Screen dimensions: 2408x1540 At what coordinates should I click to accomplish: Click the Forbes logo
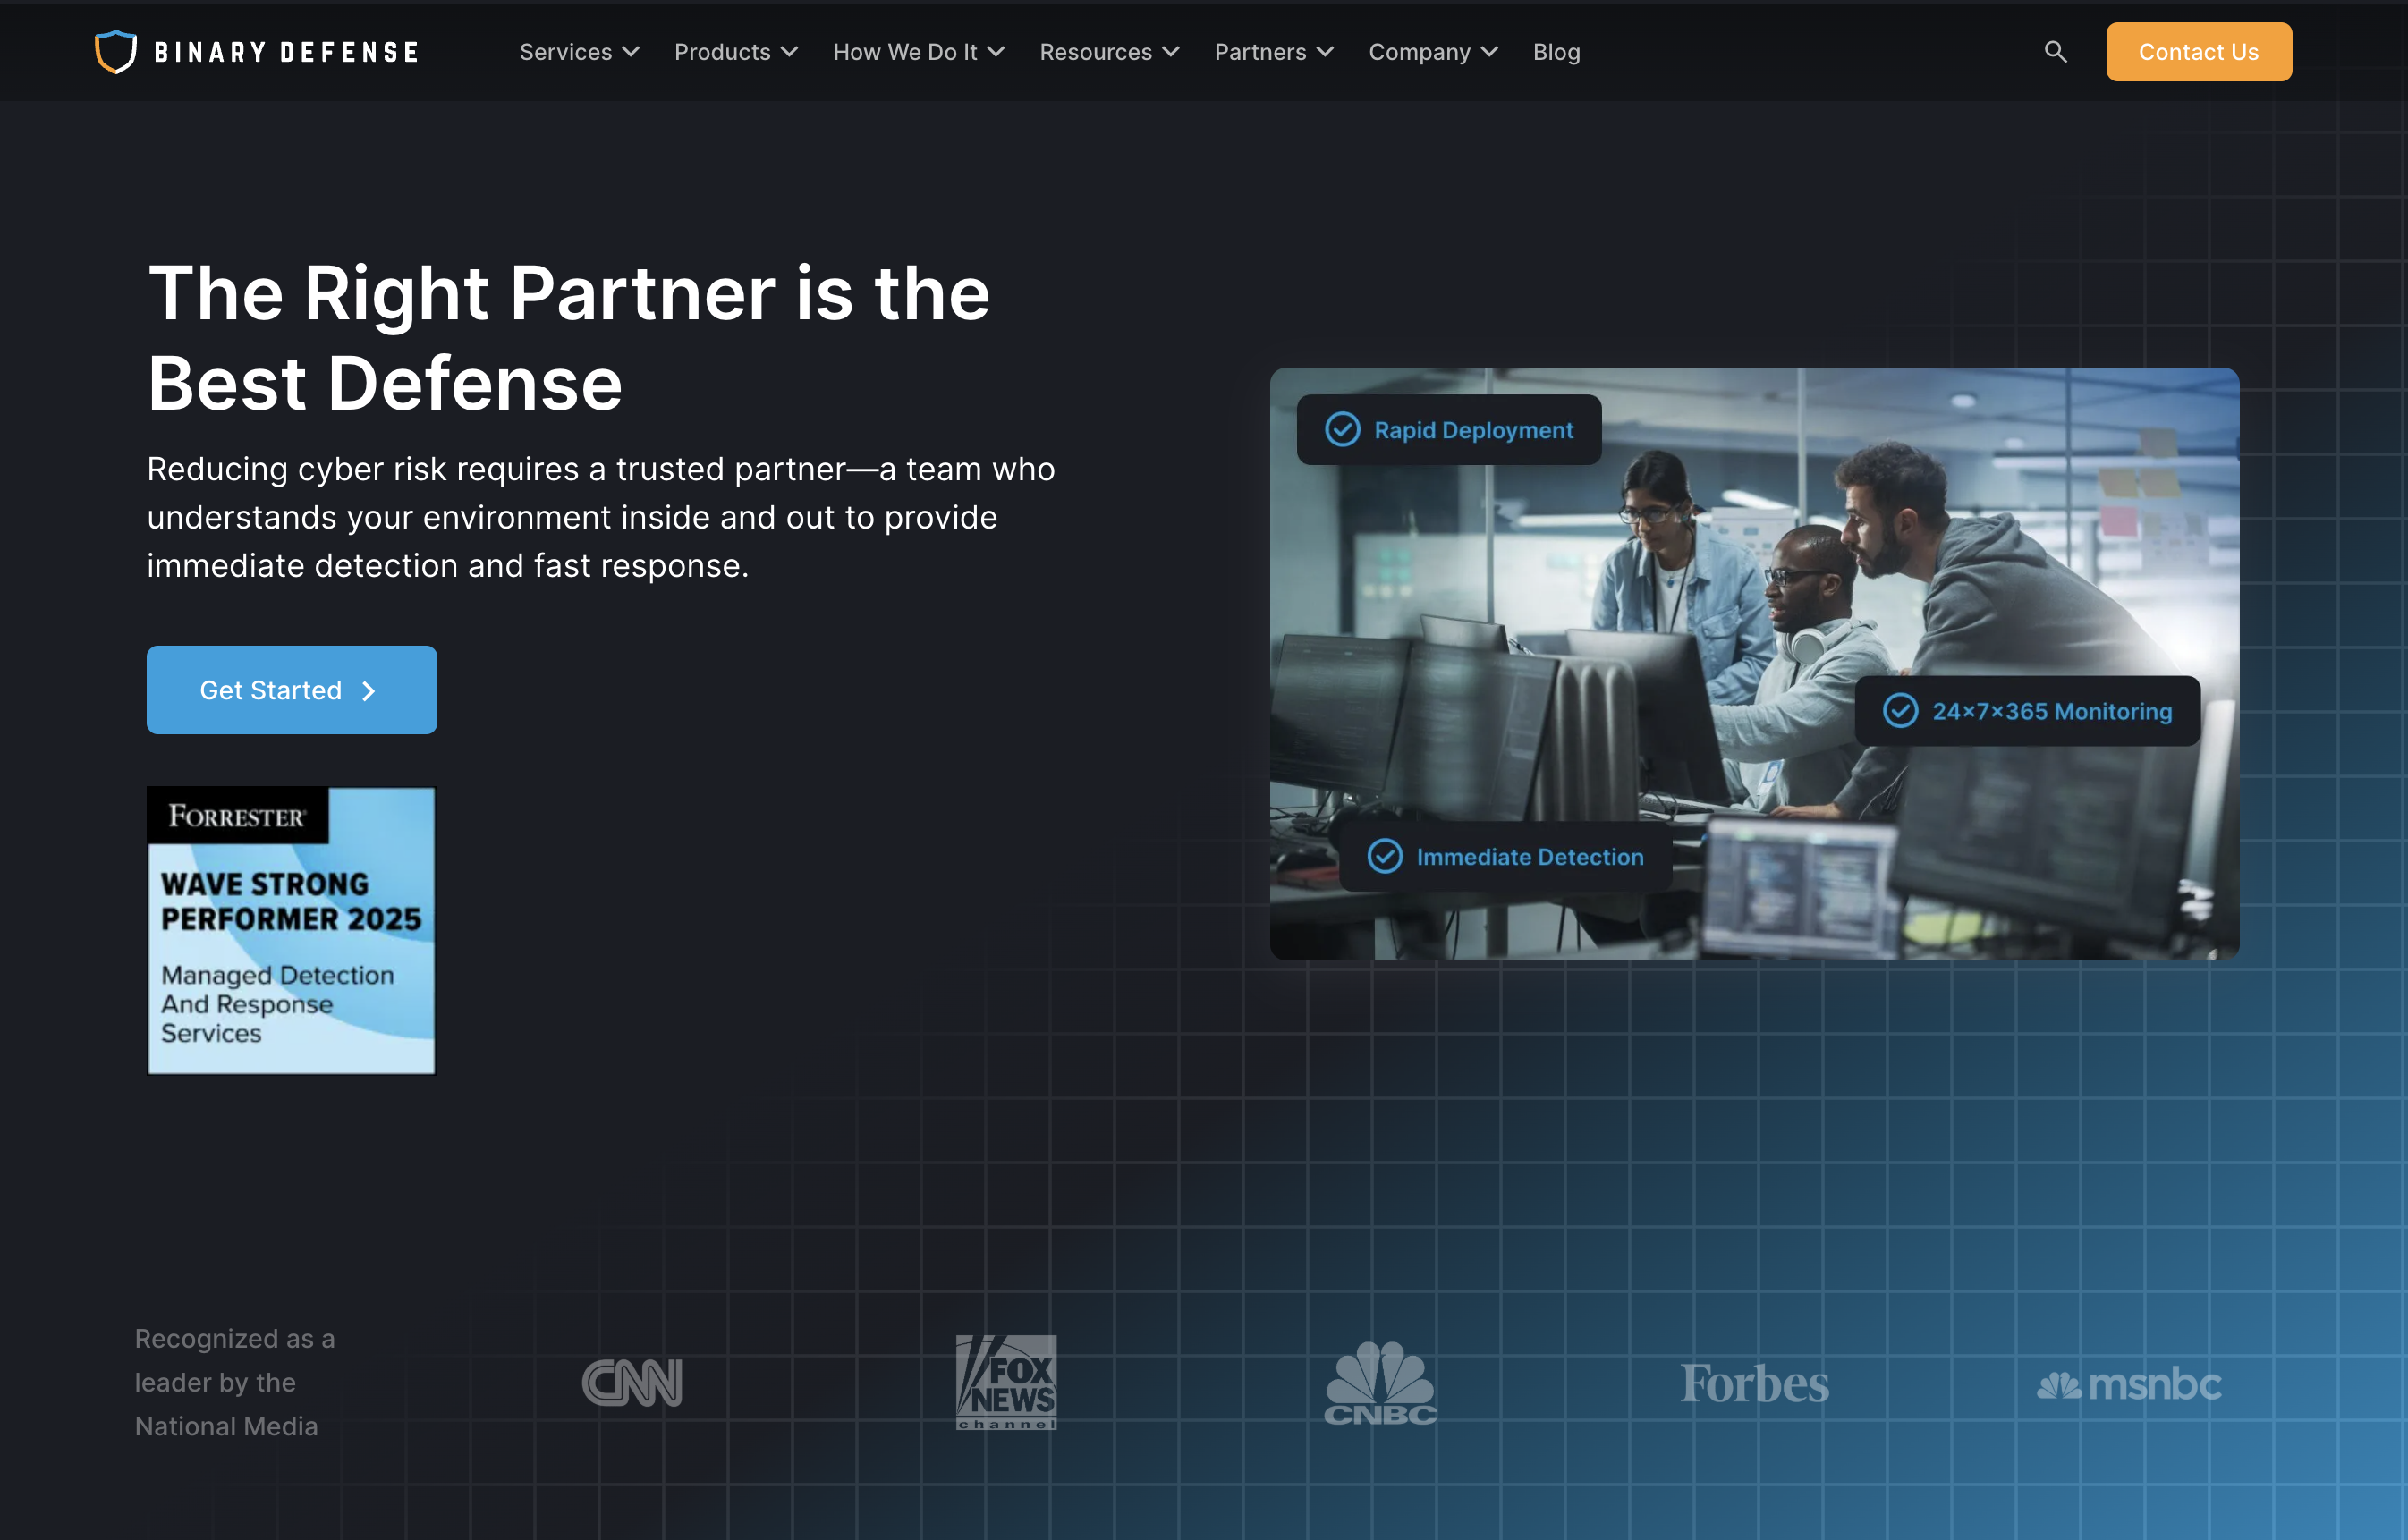pyautogui.click(x=1755, y=1383)
